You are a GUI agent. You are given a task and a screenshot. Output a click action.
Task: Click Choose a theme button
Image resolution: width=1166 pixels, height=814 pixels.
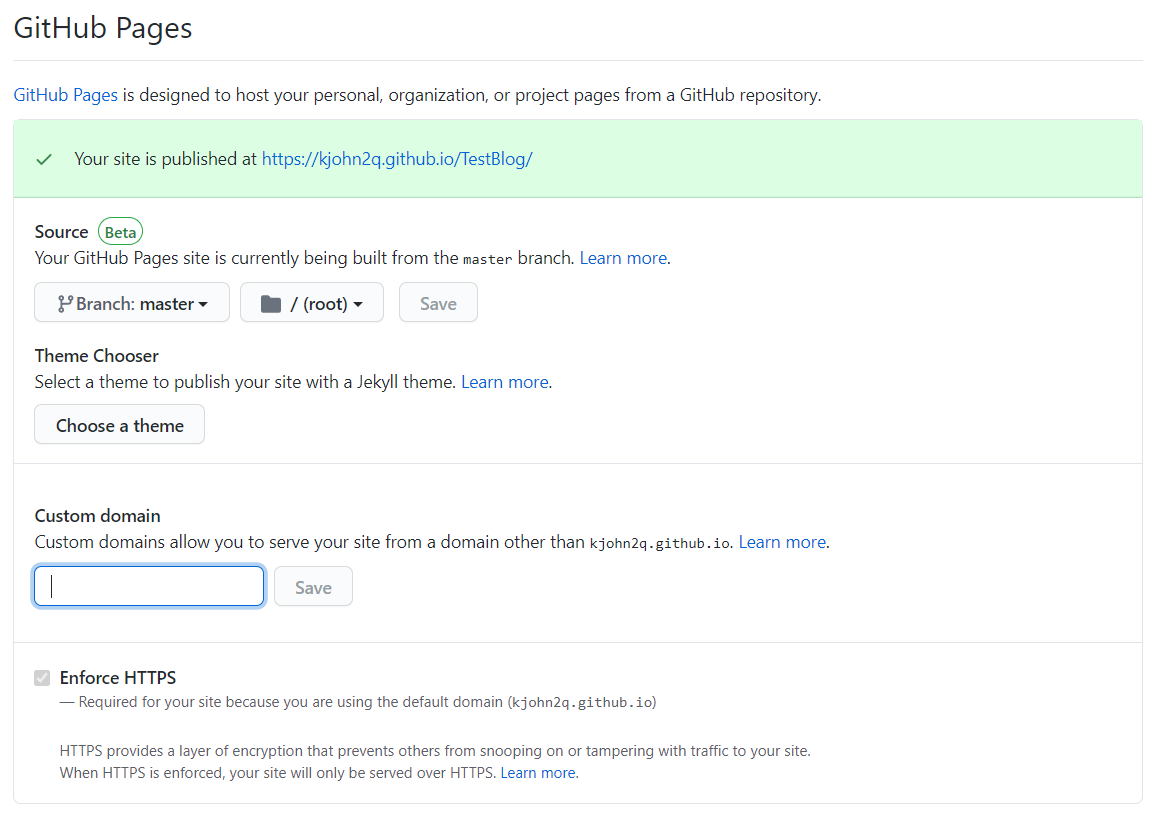(x=119, y=424)
